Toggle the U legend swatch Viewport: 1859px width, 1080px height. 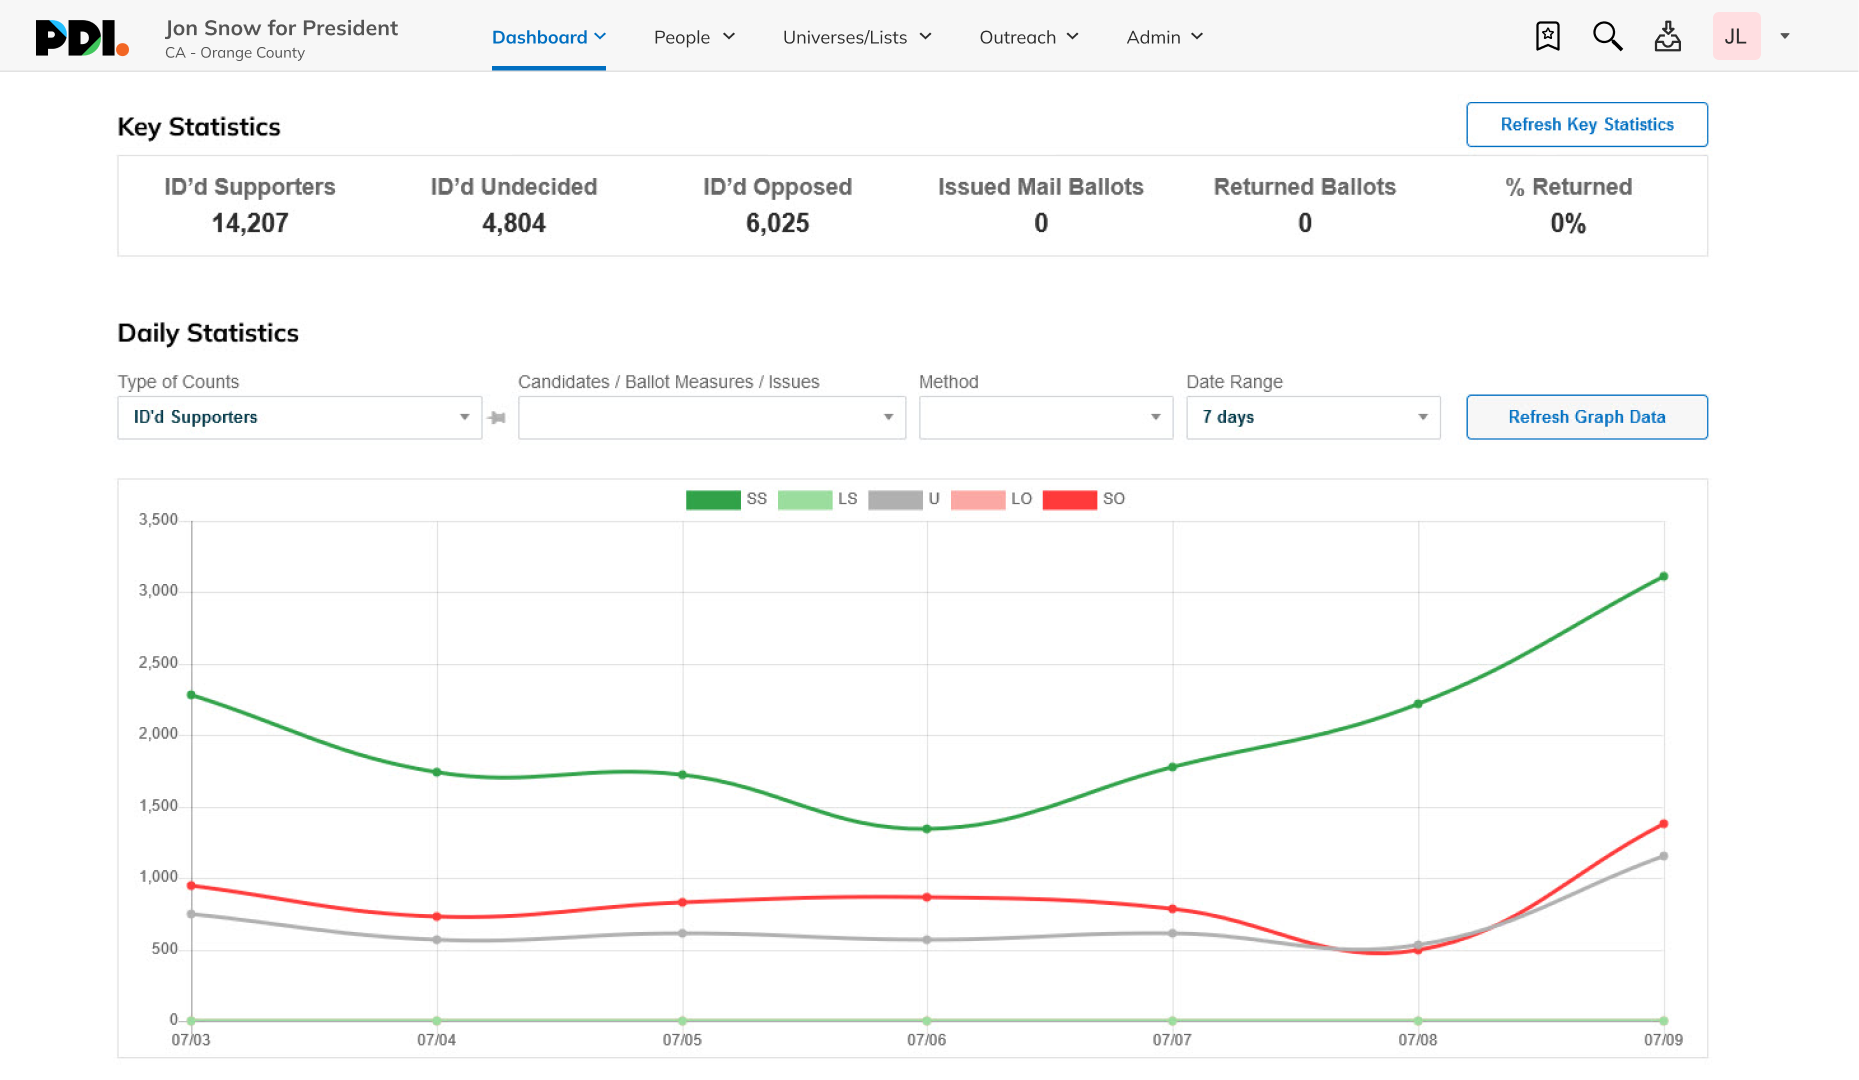tap(895, 499)
